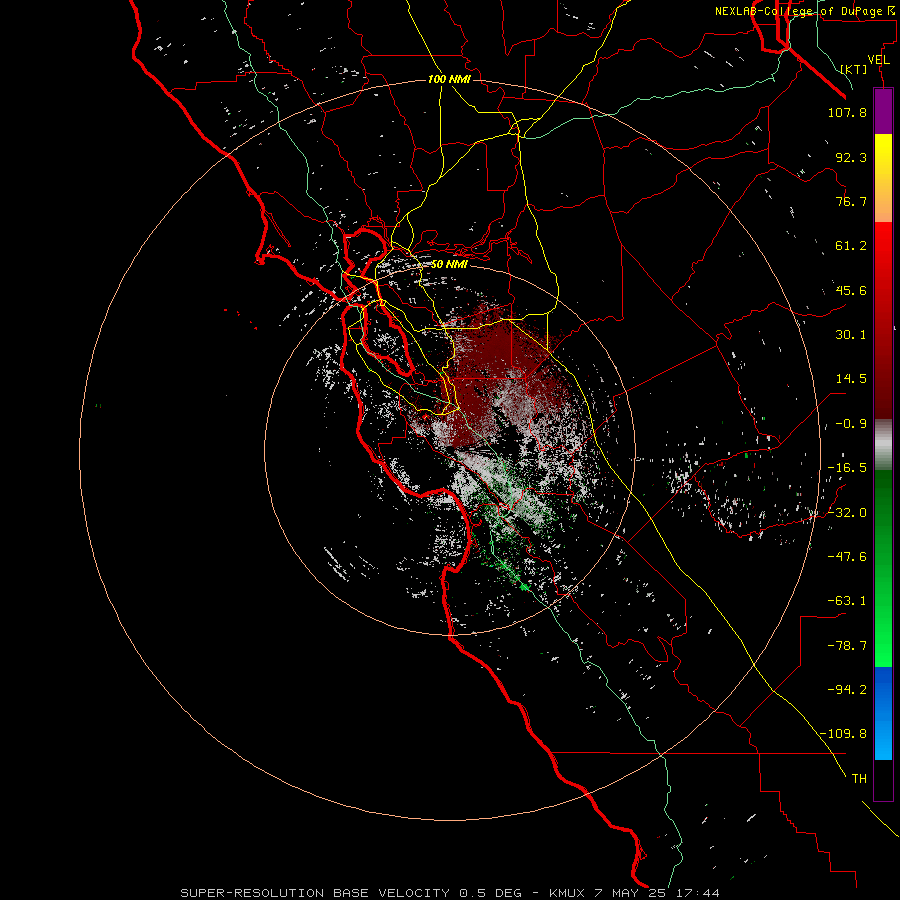Viewport: 900px width, 900px height.
Task: Select the 14.5 velocity scale value
Action: pyautogui.click(x=851, y=379)
